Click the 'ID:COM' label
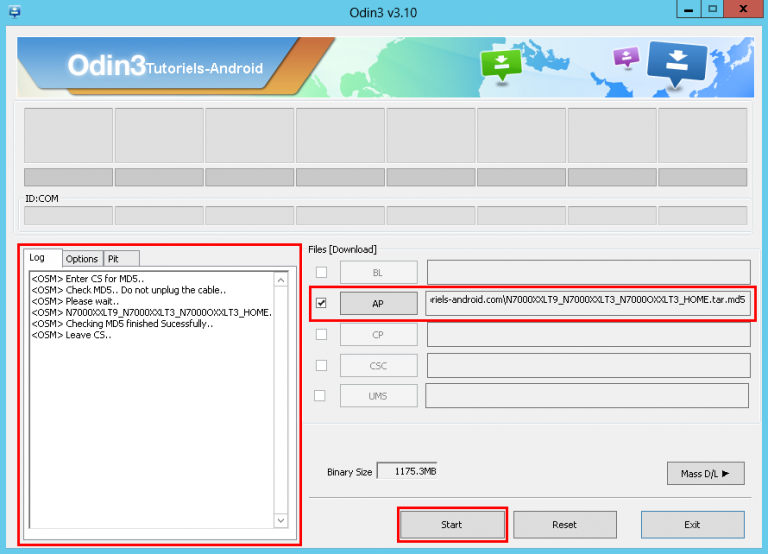This screenshot has width=768, height=554. tap(42, 198)
